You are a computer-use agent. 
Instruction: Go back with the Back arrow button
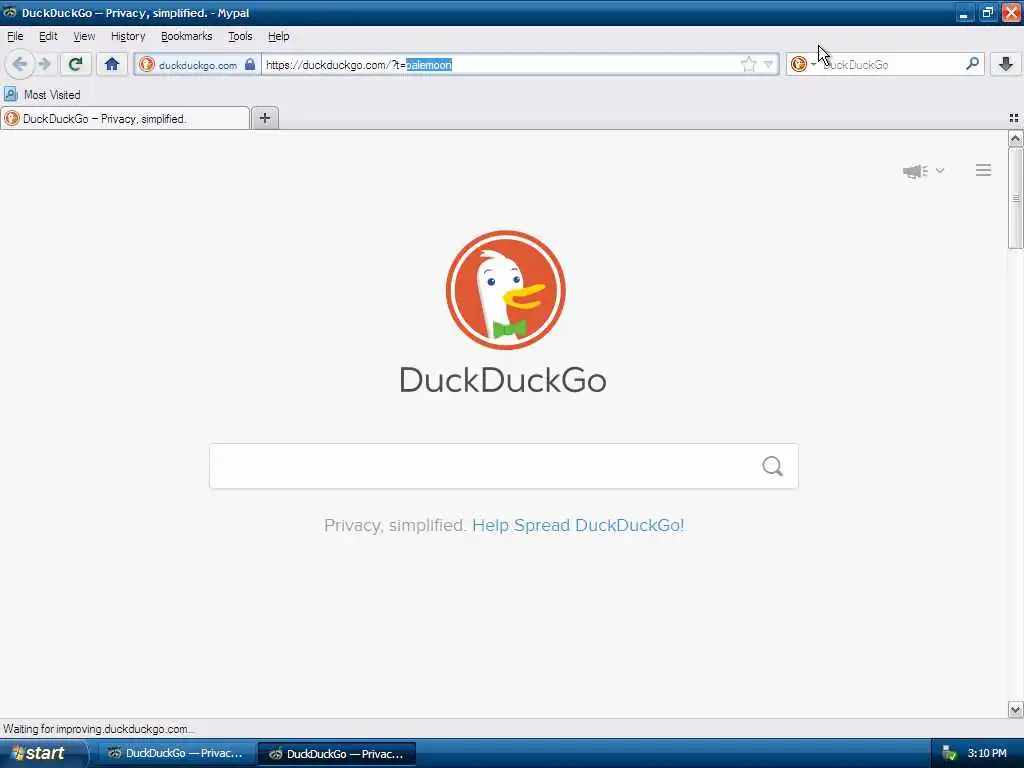[x=19, y=64]
